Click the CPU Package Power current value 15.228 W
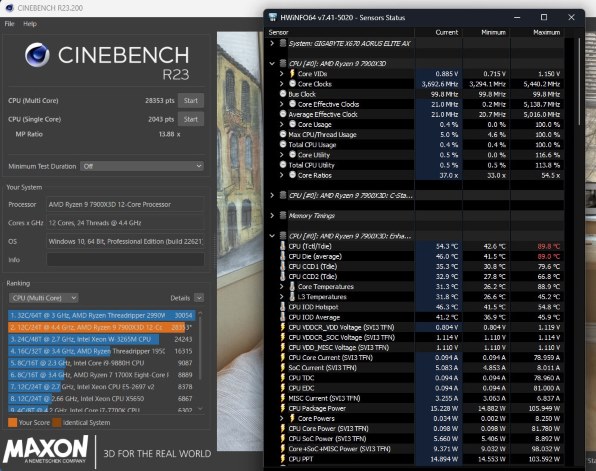 pos(444,409)
